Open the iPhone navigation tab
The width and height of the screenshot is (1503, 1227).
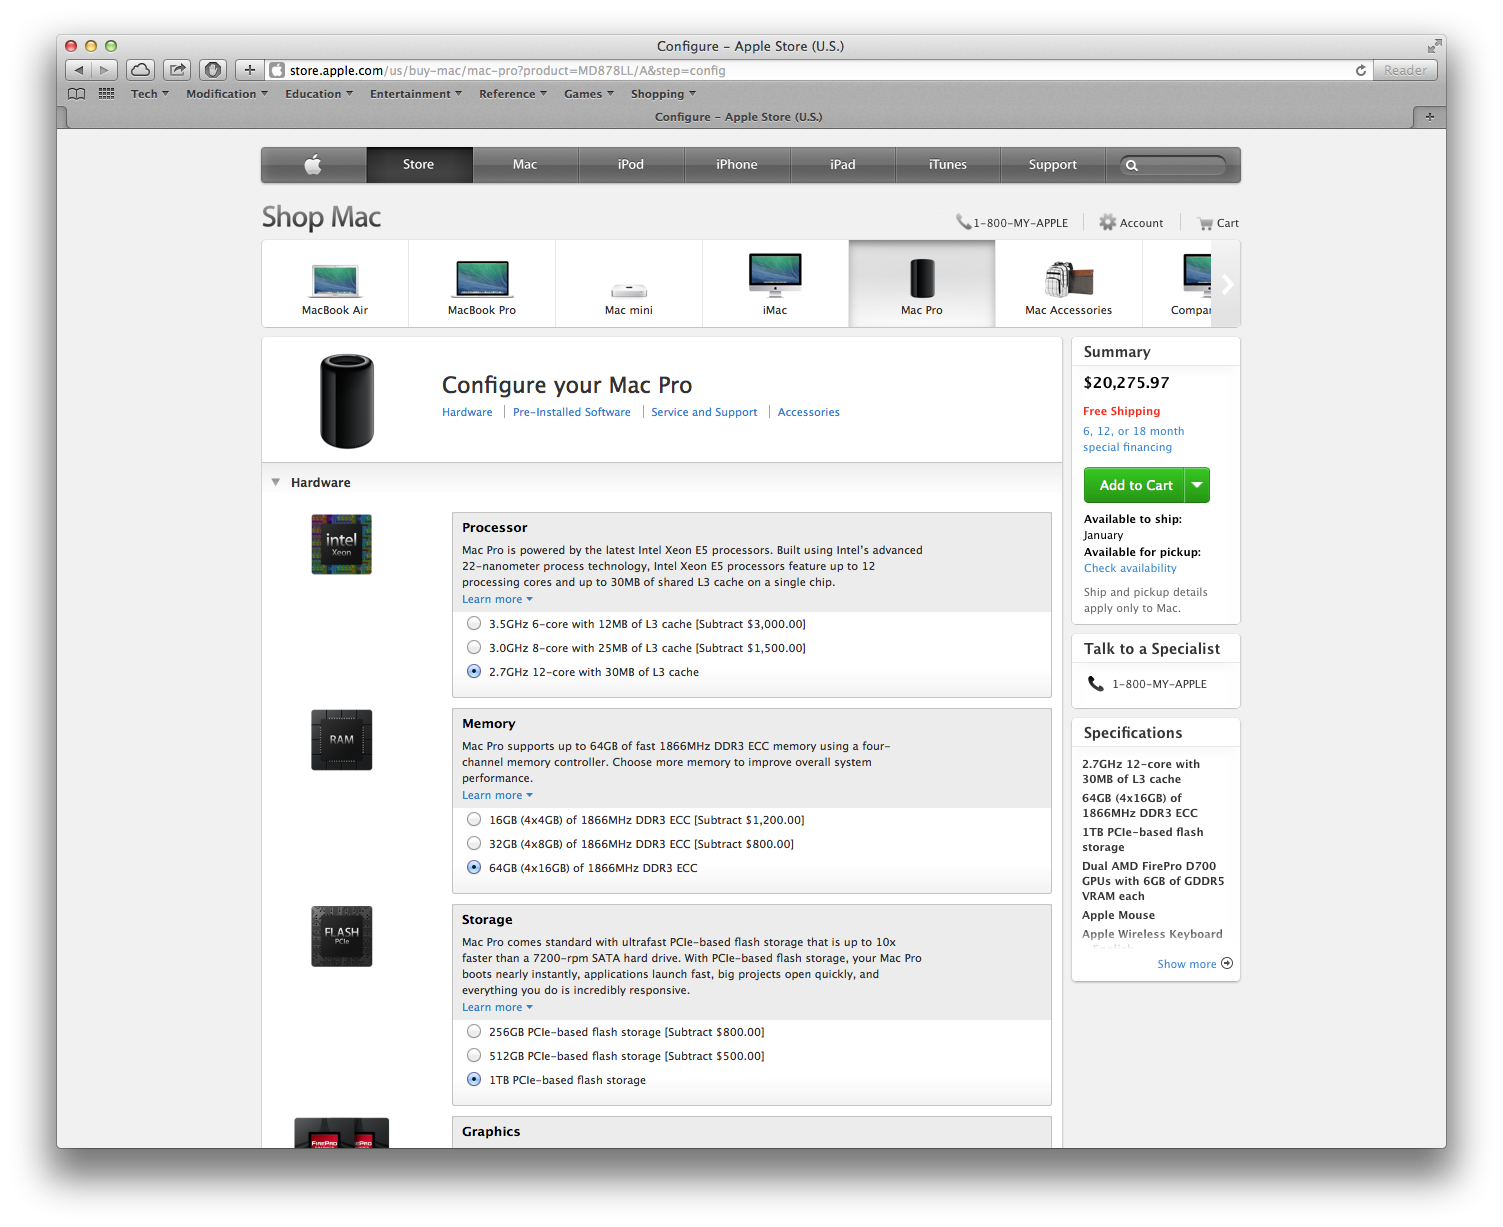pyautogui.click(x=737, y=165)
